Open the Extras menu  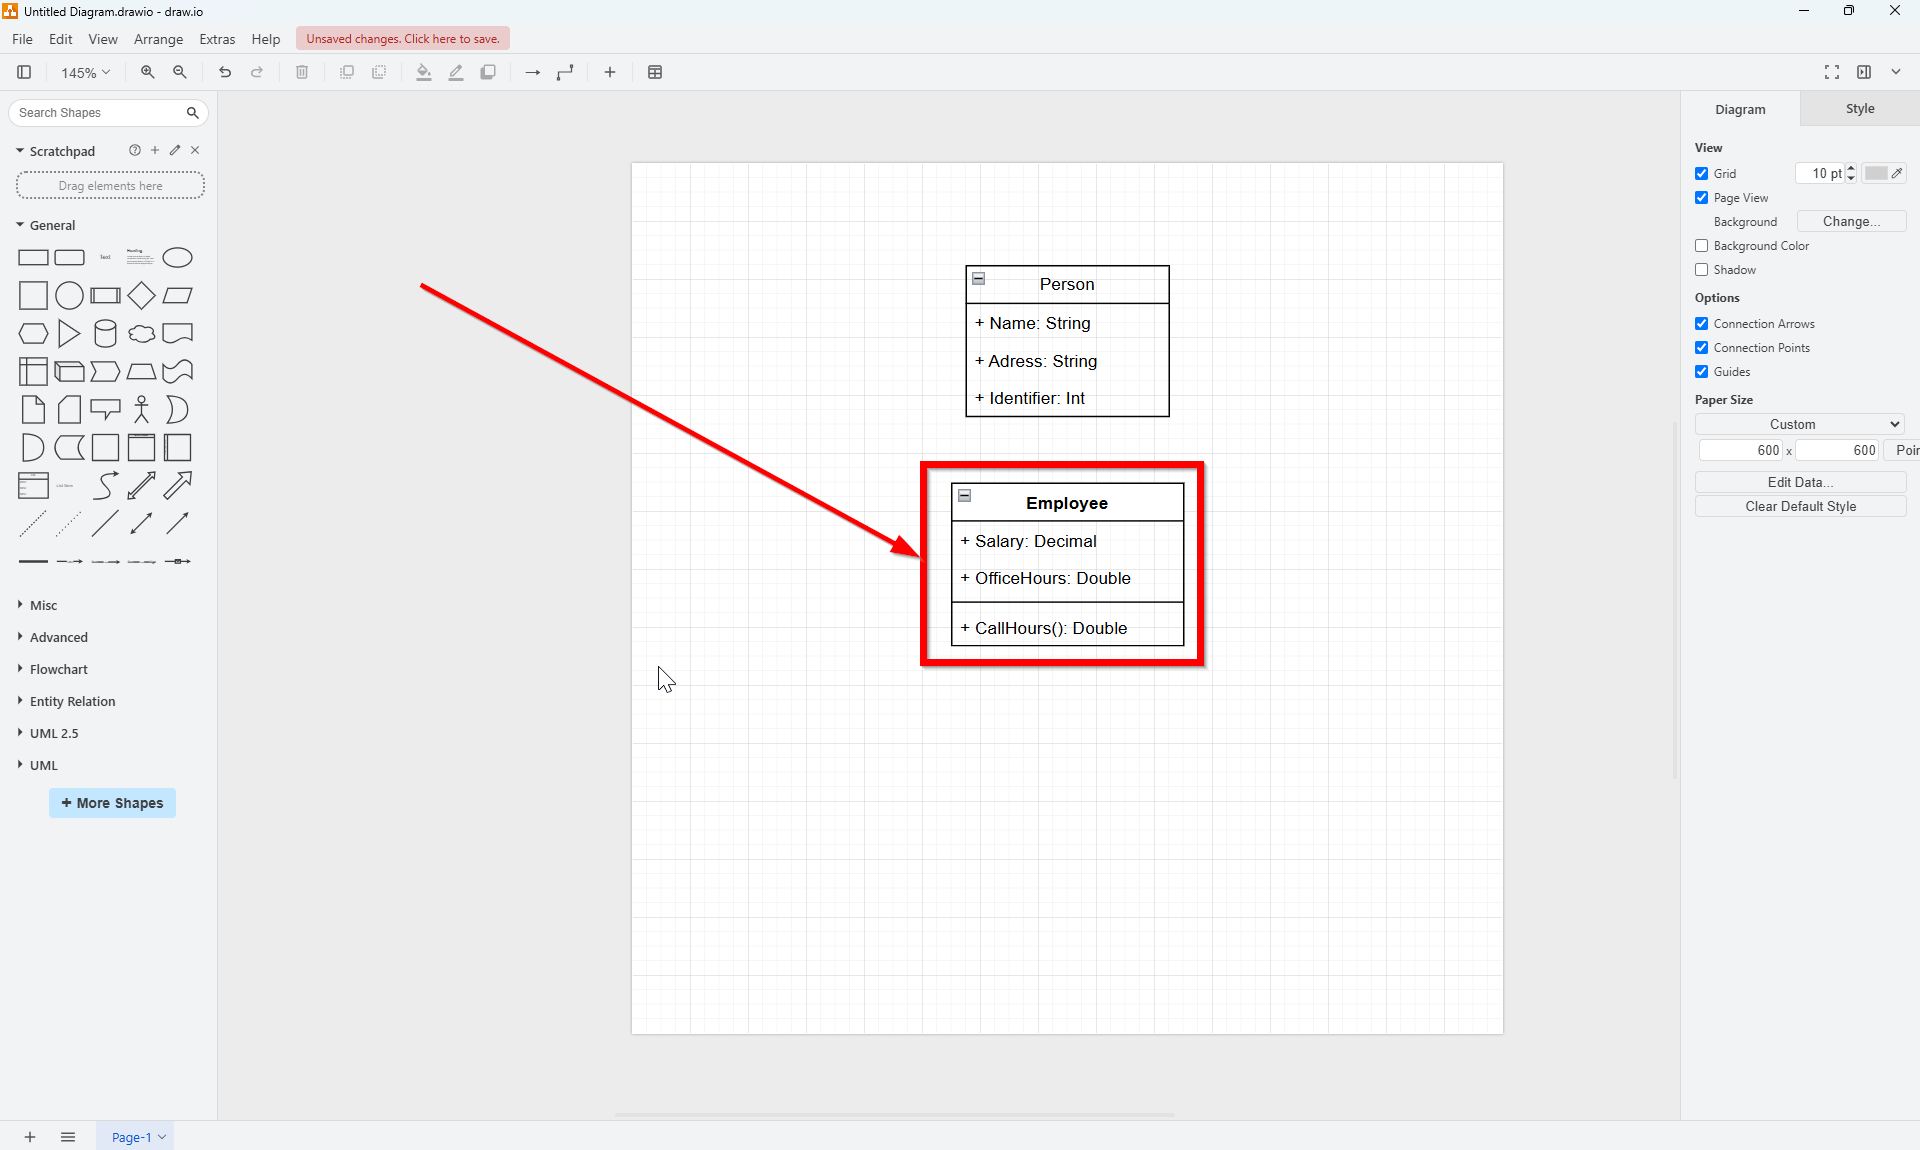point(217,39)
